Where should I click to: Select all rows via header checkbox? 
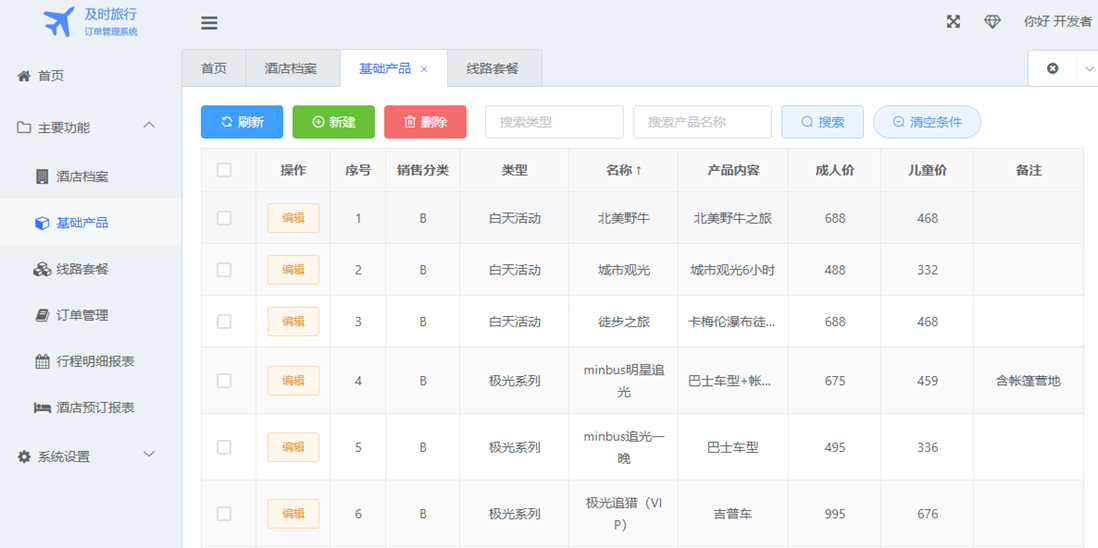[x=224, y=170]
